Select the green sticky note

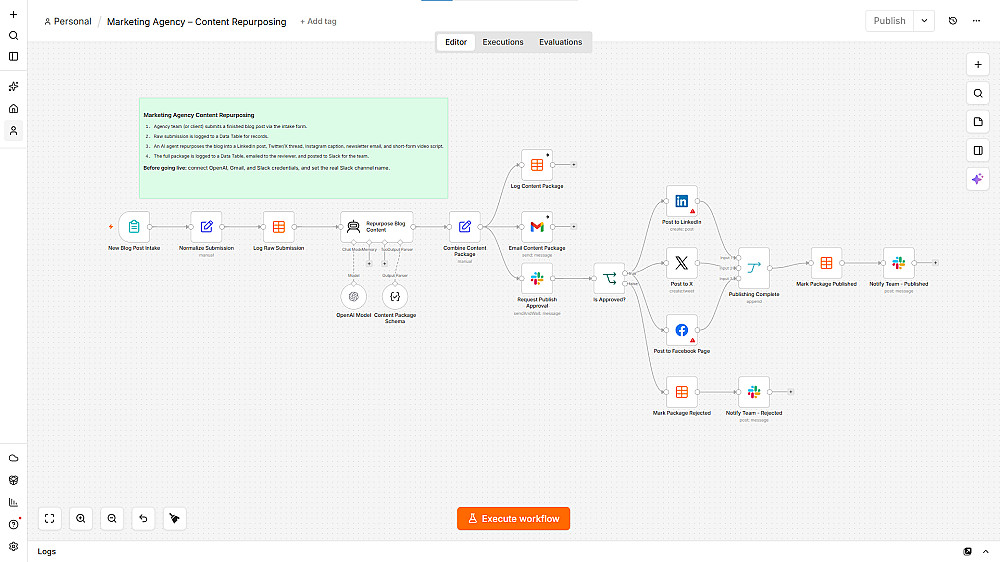pyautogui.click(x=293, y=148)
